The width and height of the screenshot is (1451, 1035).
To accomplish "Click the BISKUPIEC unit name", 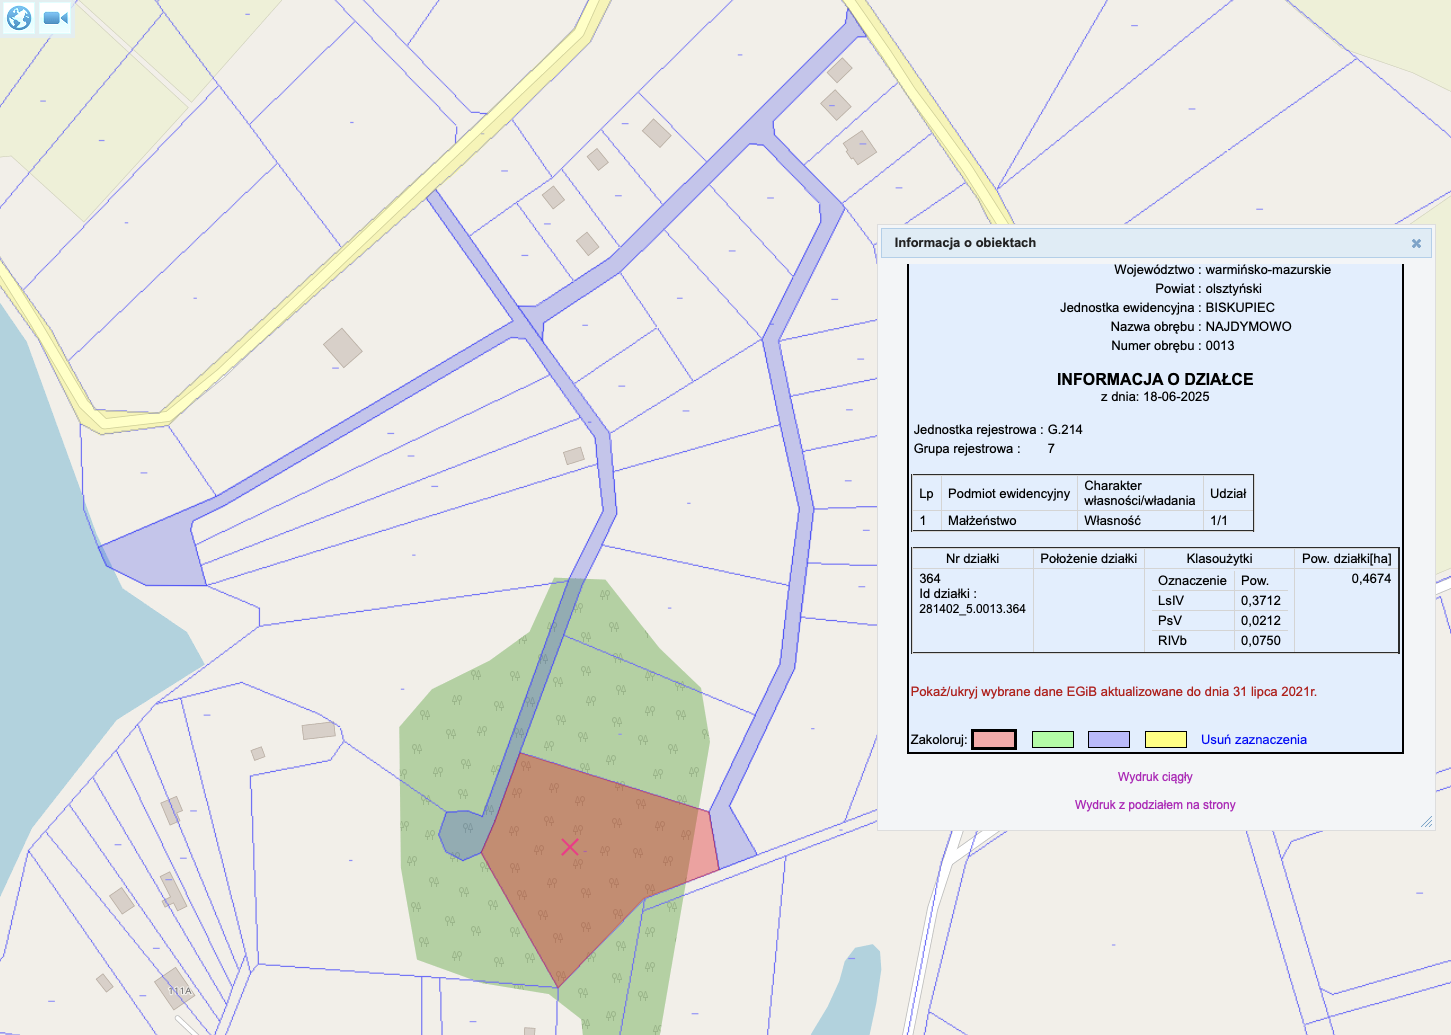I will (1240, 307).
